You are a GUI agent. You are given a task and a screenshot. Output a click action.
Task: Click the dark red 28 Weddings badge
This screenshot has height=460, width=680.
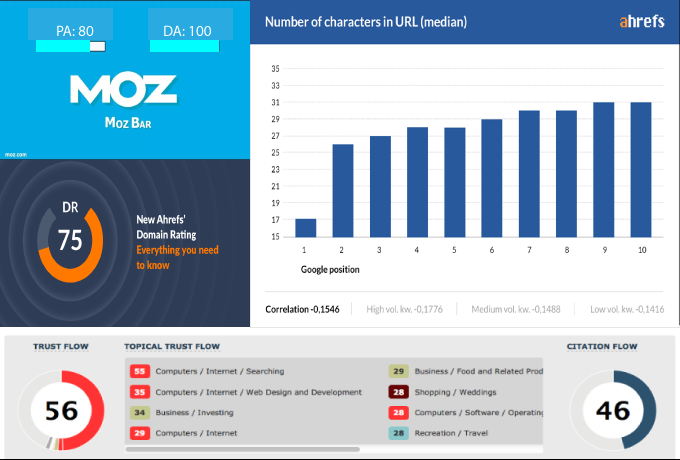pos(399,392)
